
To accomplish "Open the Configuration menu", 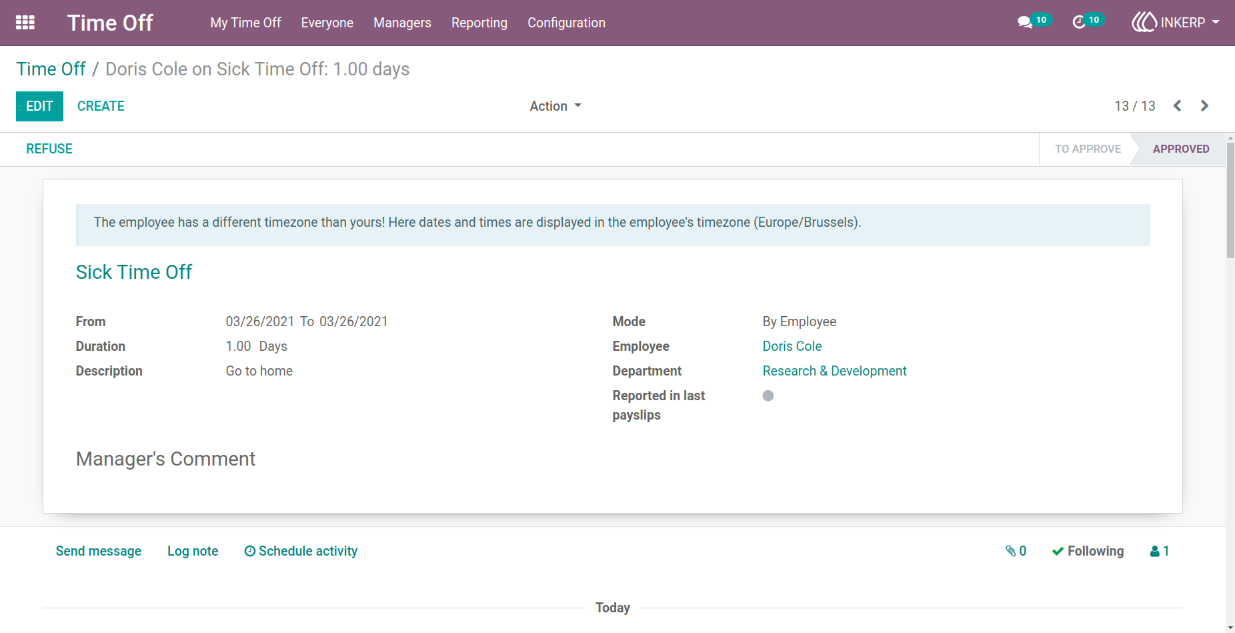I will tap(566, 22).
